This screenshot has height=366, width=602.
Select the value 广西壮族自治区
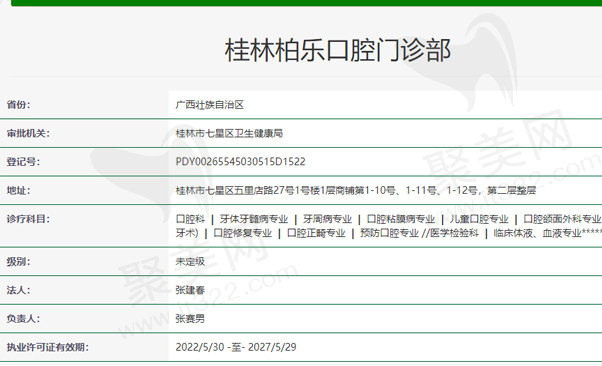(x=210, y=105)
